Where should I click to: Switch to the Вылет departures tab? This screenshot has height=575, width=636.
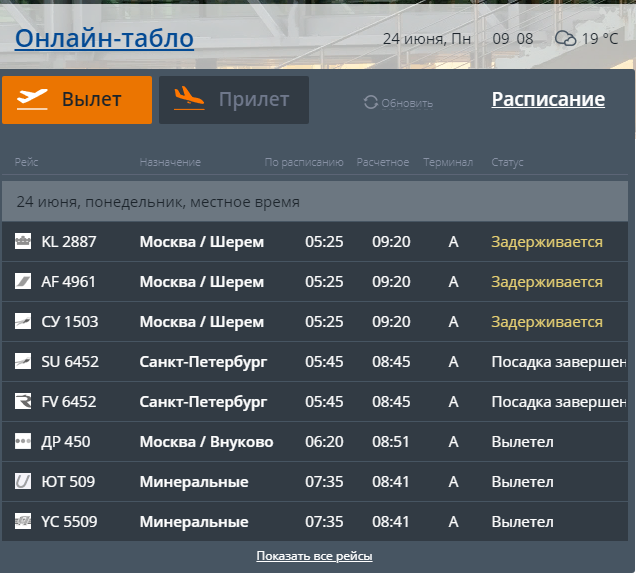77,100
